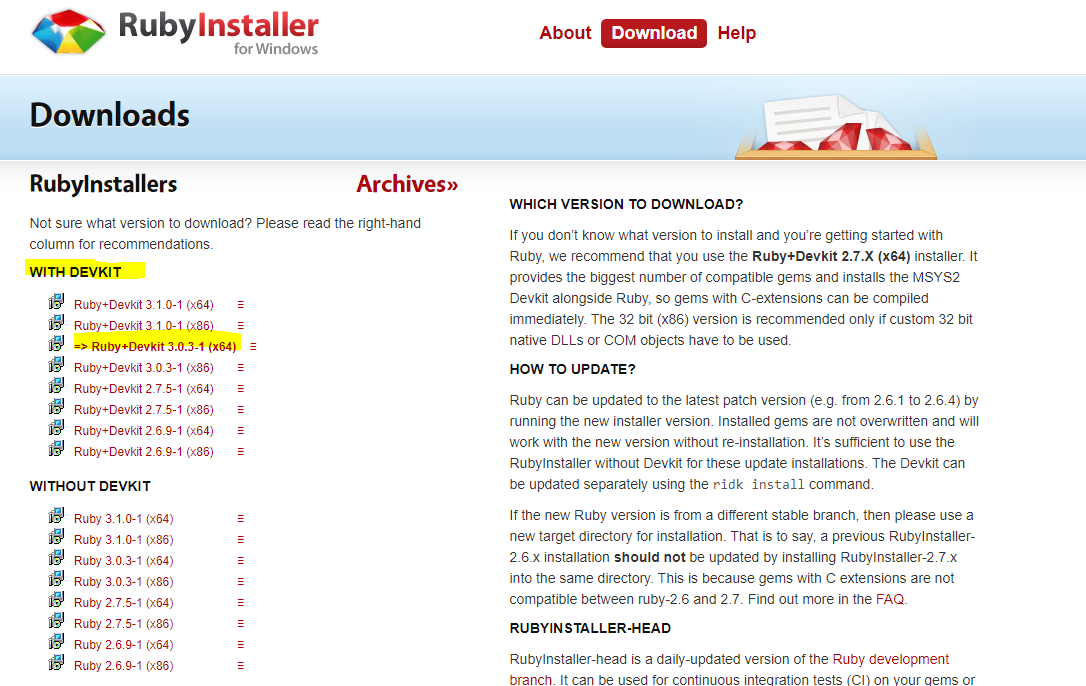
Task: Open details icon for Ruby+Devkit 2.6.9-1 (x86)
Action: (241, 452)
